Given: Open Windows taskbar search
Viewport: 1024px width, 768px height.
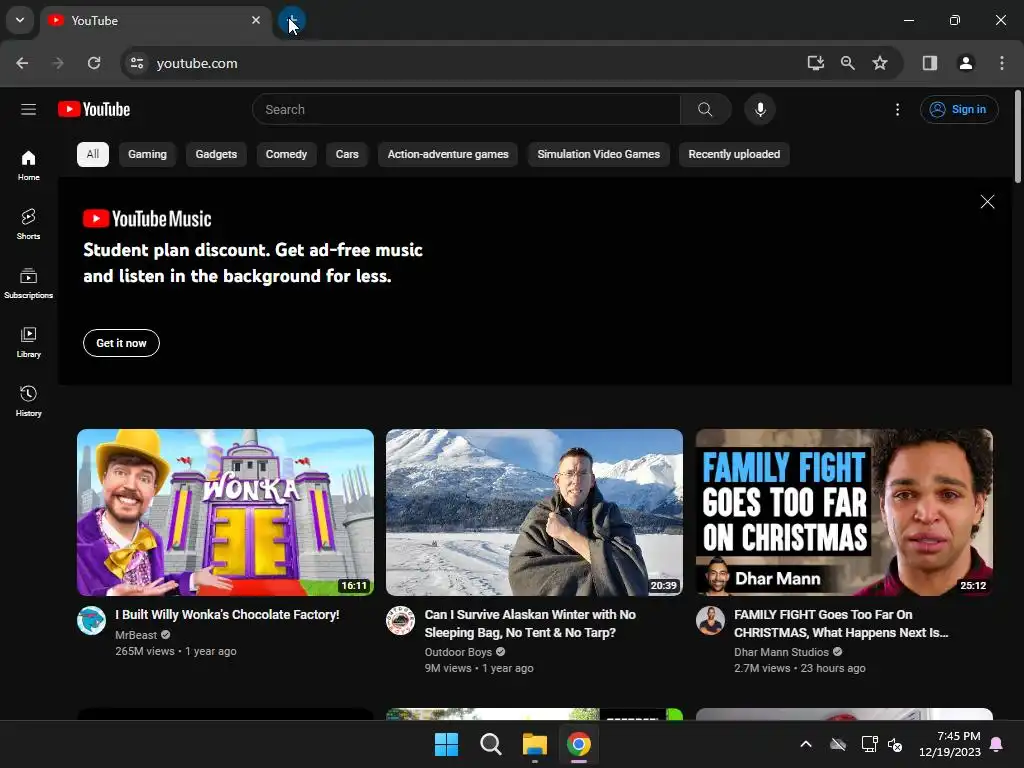Looking at the screenshot, I should click(490, 744).
